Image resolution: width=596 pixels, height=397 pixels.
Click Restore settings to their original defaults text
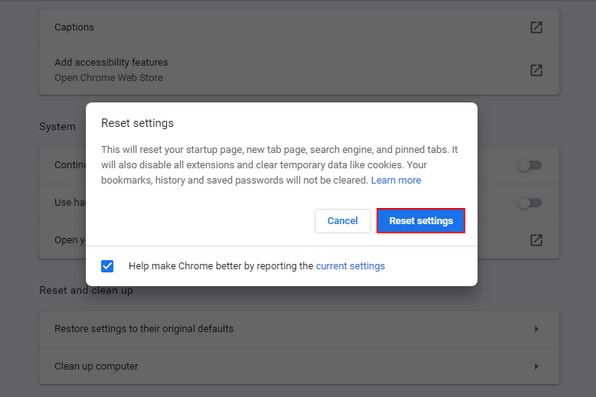pyautogui.click(x=144, y=329)
